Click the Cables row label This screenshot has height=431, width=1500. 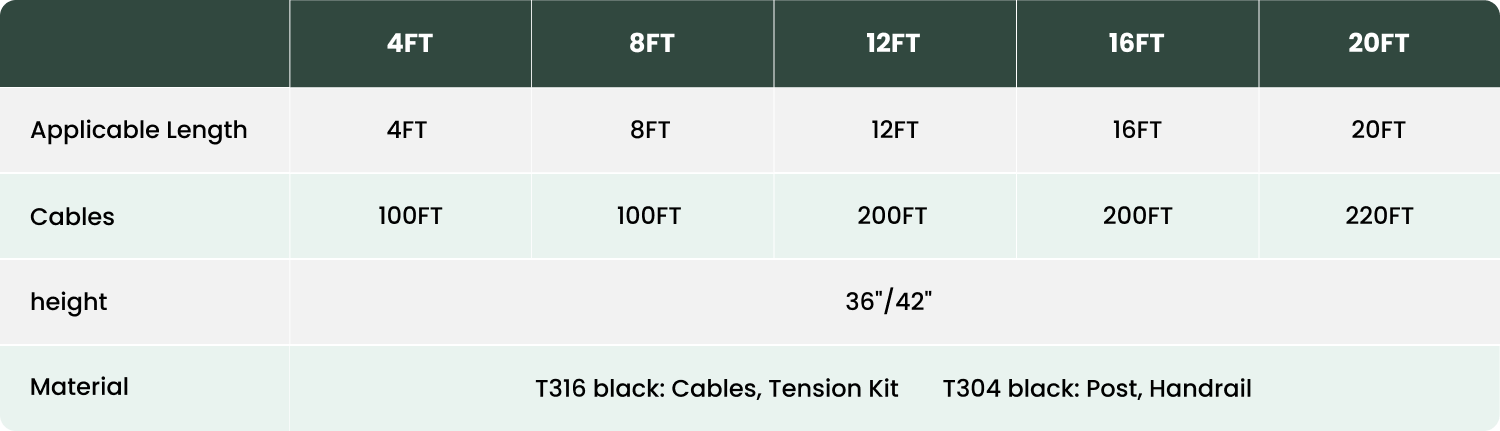point(72,216)
